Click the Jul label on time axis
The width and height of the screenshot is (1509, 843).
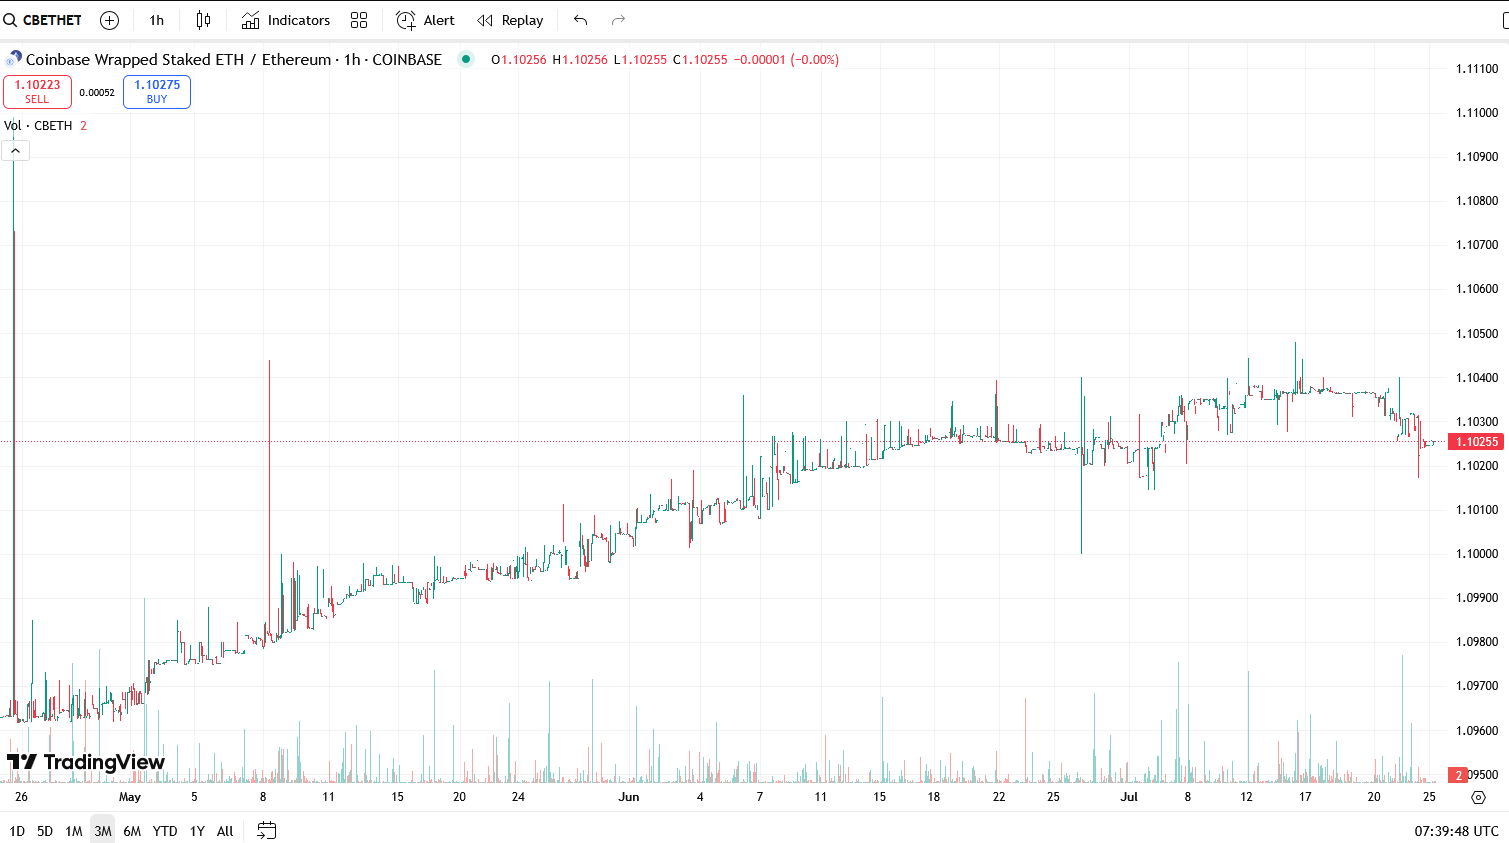tap(1129, 797)
